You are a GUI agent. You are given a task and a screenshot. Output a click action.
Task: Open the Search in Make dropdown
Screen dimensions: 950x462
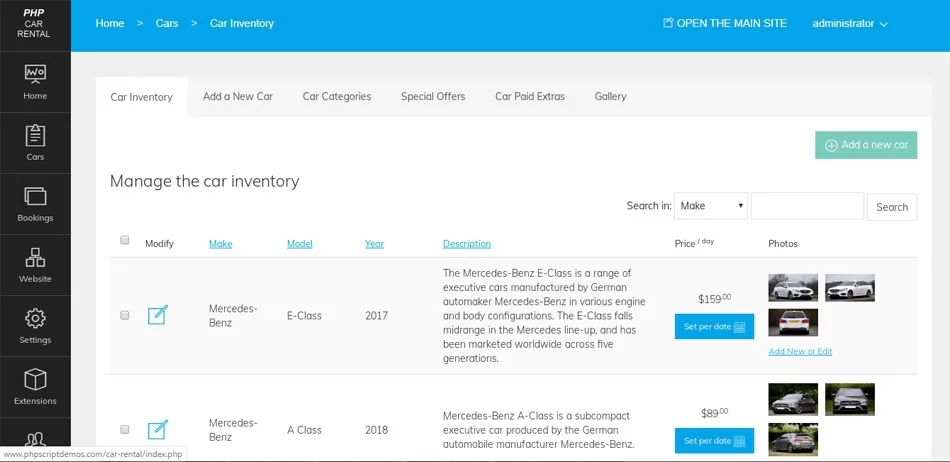pyautogui.click(x=711, y=206)
